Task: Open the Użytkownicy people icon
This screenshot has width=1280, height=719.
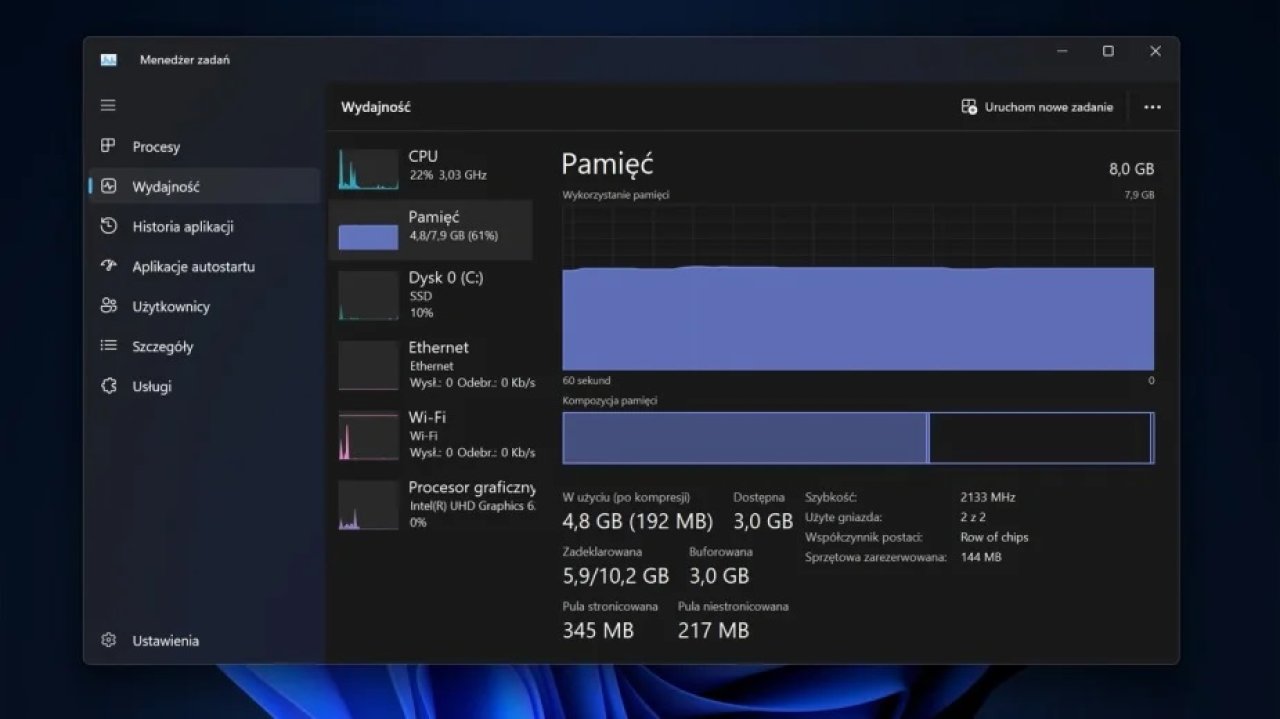Action: coord(109,306)
